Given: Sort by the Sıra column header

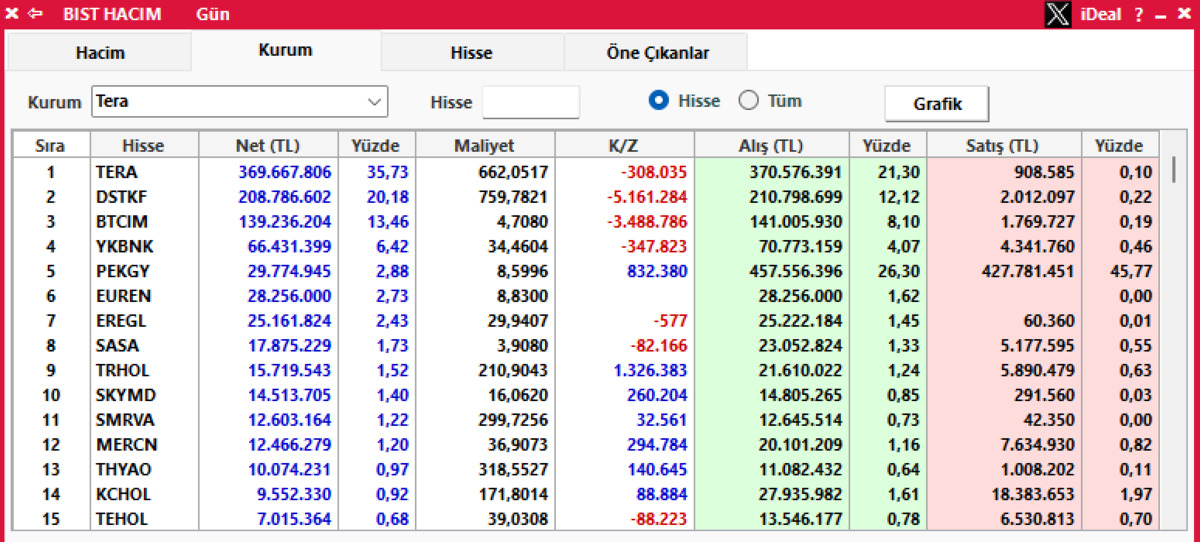Looking at the screenshot, I should [50, 146].
